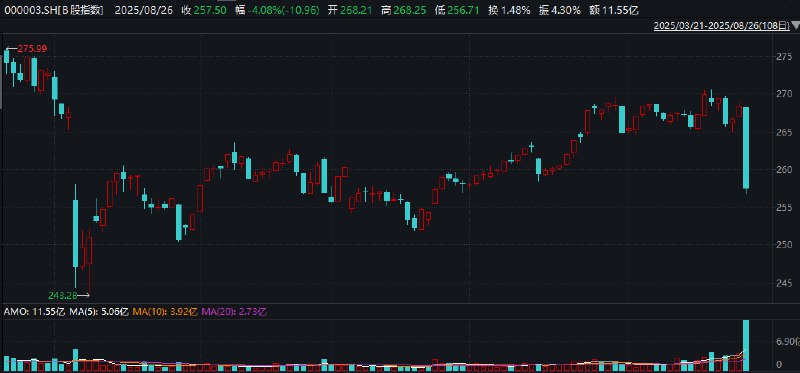Select the MA(5): 5.06亿 indicator label
The height and width of the screenshot is (373, 800).
click(99, 312)
